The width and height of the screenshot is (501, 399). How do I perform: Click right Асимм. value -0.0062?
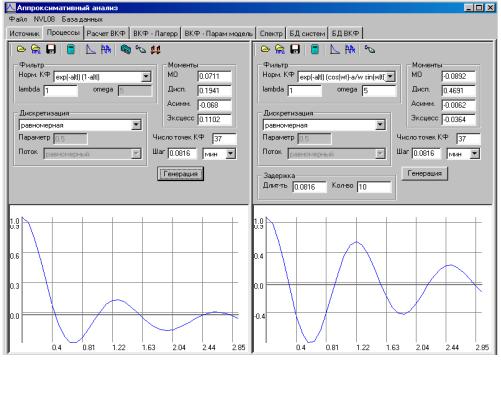pos(458,105)
